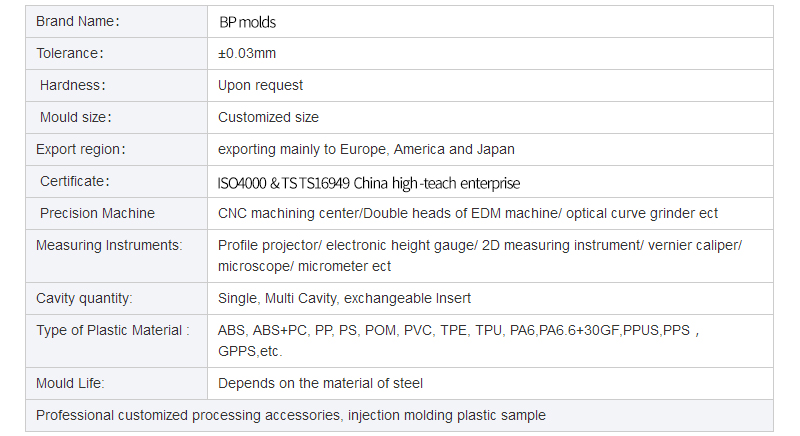Click the Profile projector instruments text
Image resolution: width=800 pixels, height=436 pixels.
479,255
